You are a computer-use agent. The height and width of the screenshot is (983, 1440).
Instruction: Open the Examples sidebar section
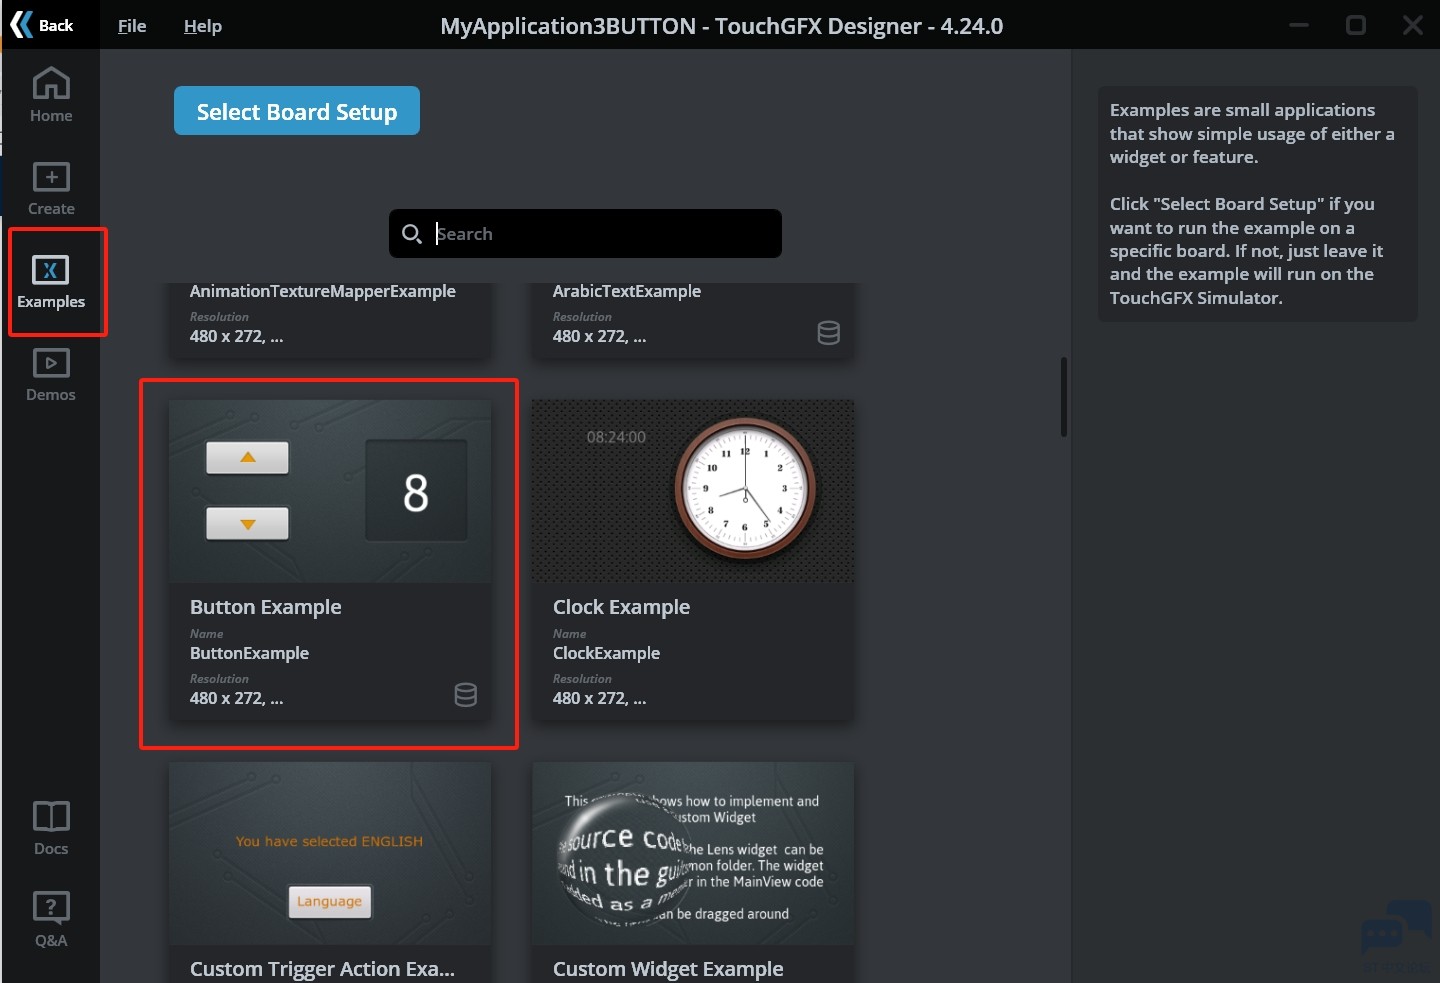pyautogui.click(x=51, y=283)
